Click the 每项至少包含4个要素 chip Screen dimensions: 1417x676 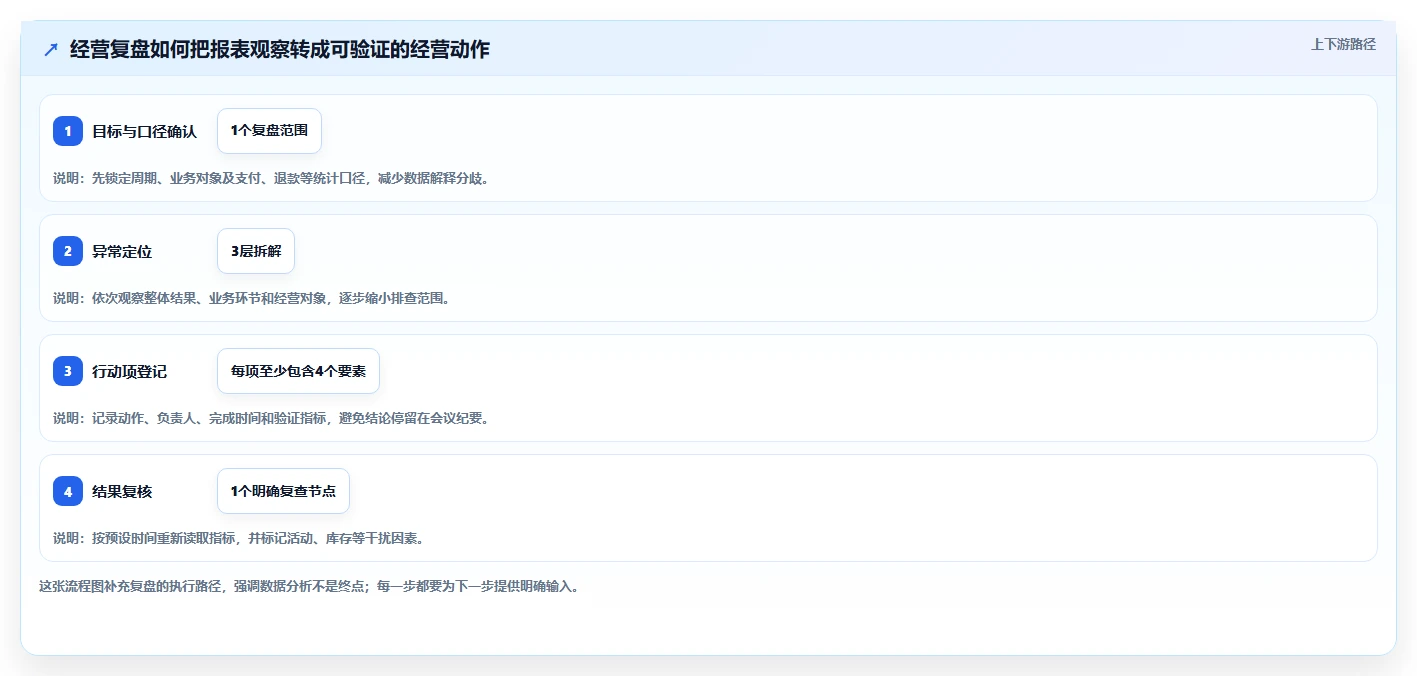[x=298, y=371]
